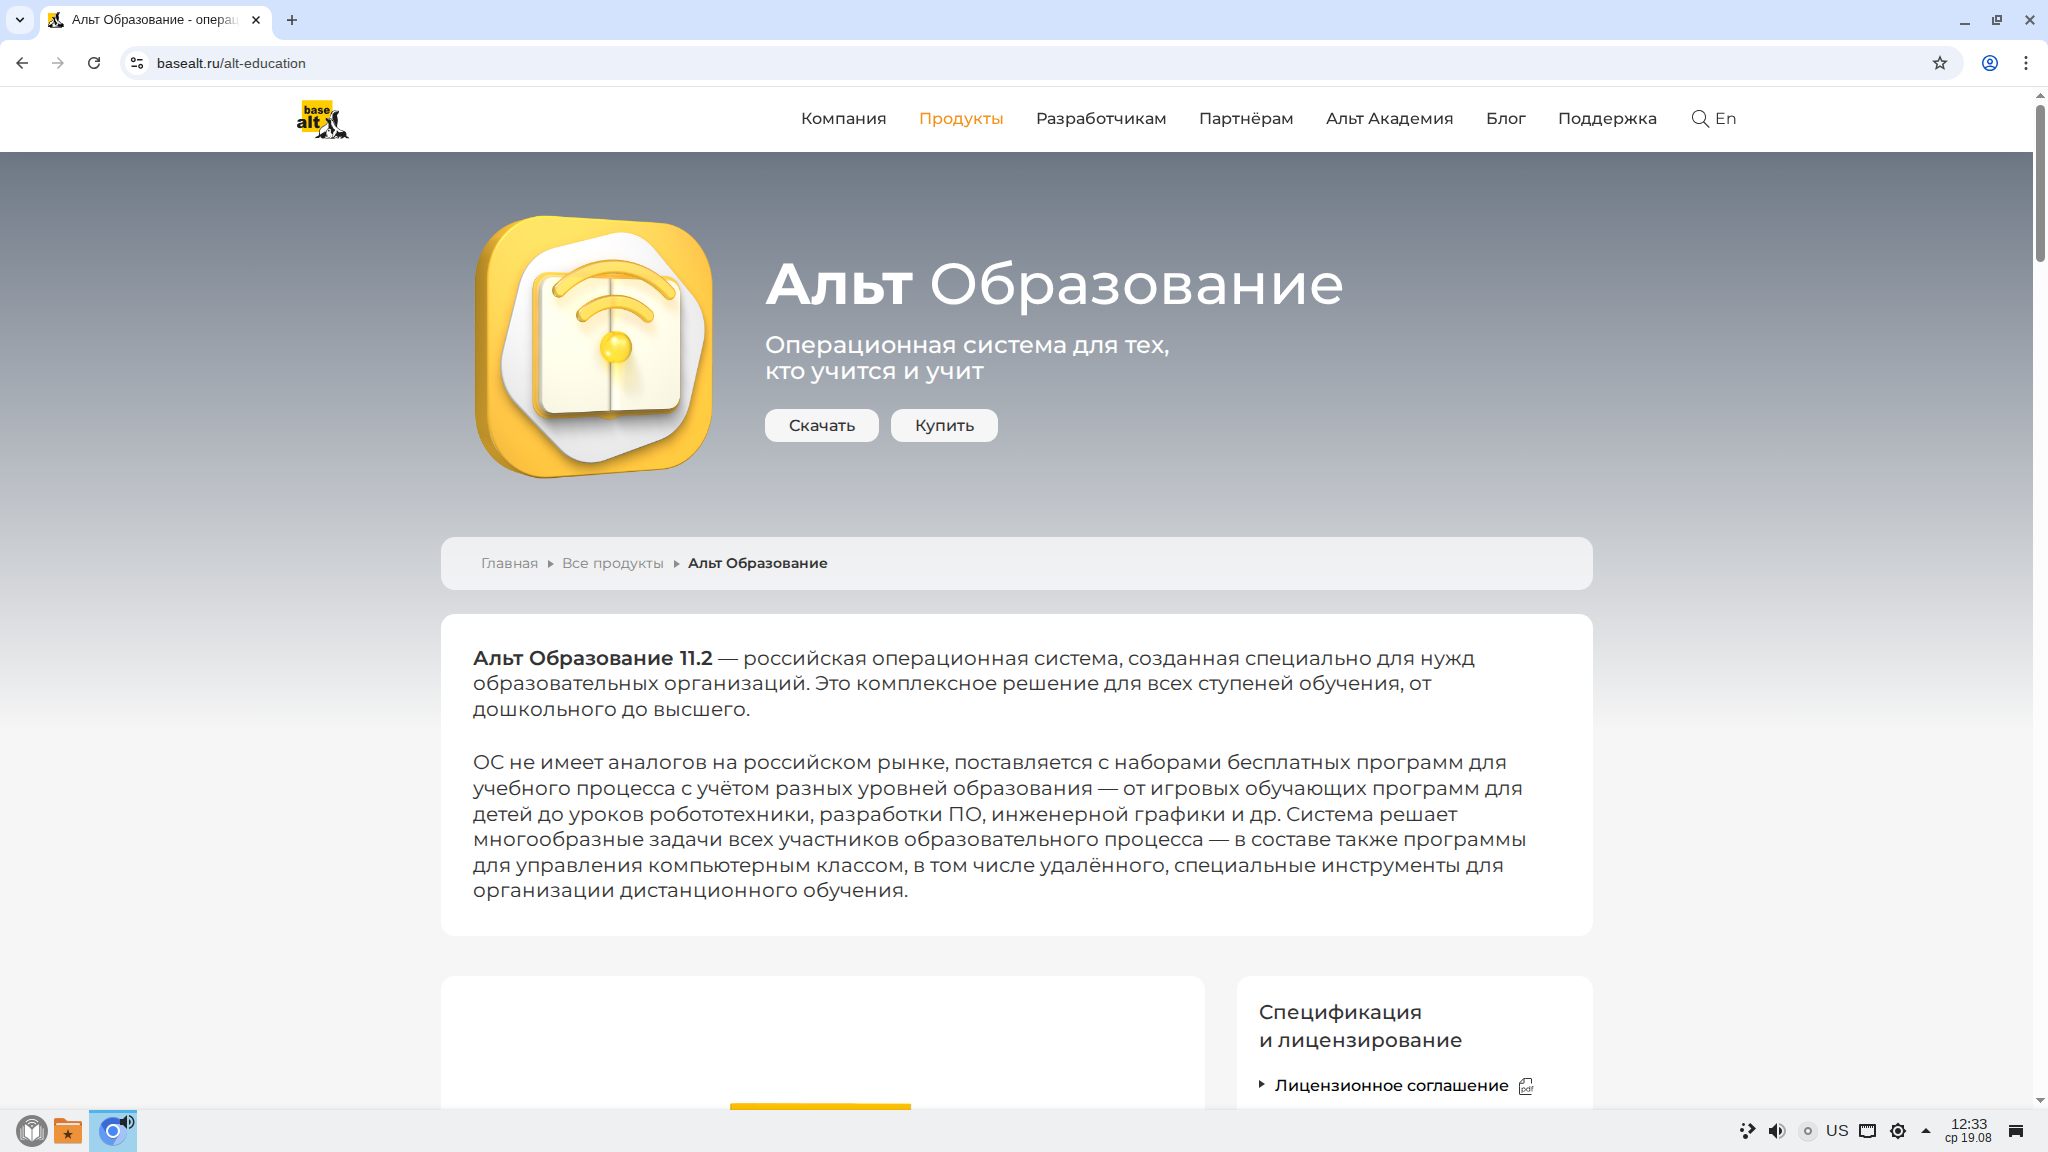Open the wired network tray icon
The width and height of the screenshot is (2048, 1152).
(x=1868, y=1131)
